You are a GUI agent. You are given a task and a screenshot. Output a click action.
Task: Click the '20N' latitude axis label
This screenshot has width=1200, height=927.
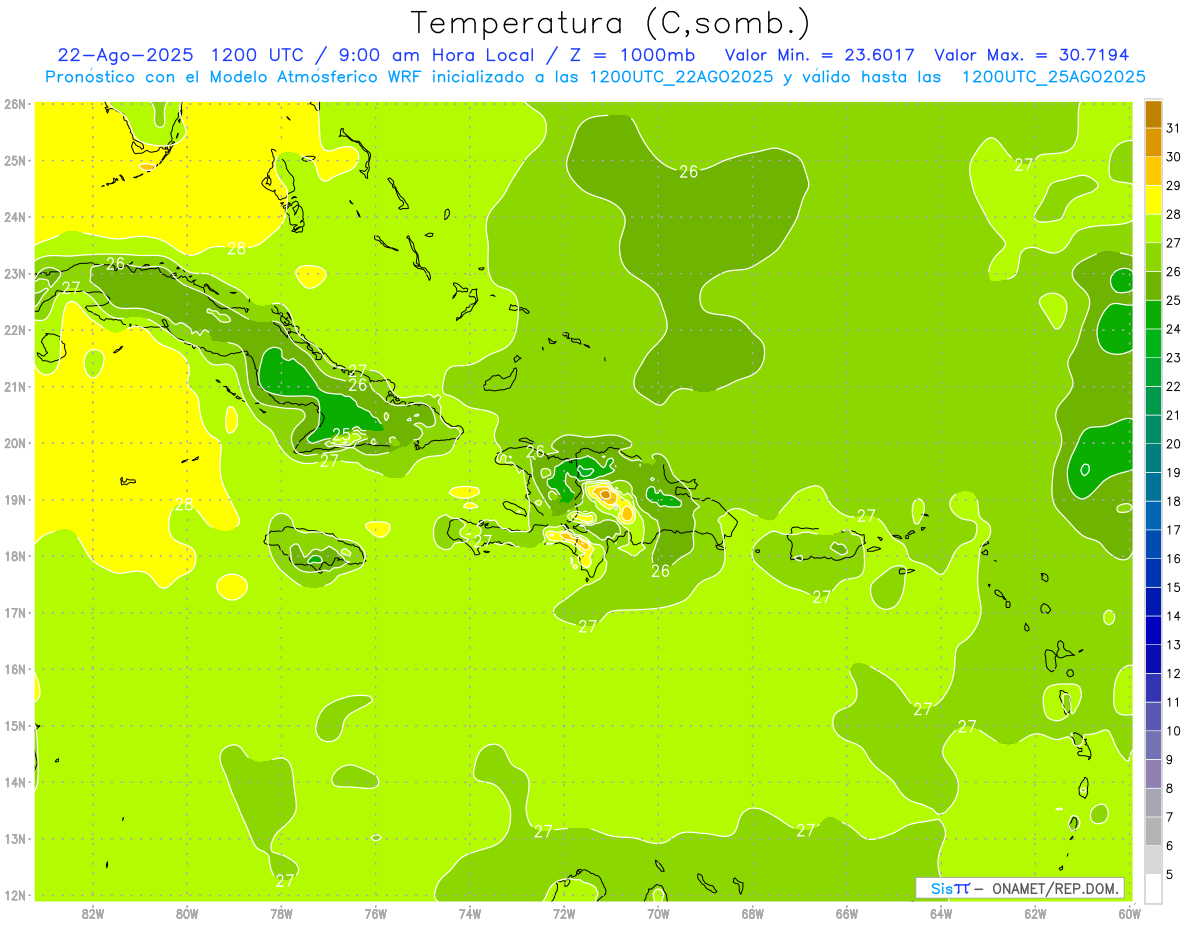click(x=15, y=443)
